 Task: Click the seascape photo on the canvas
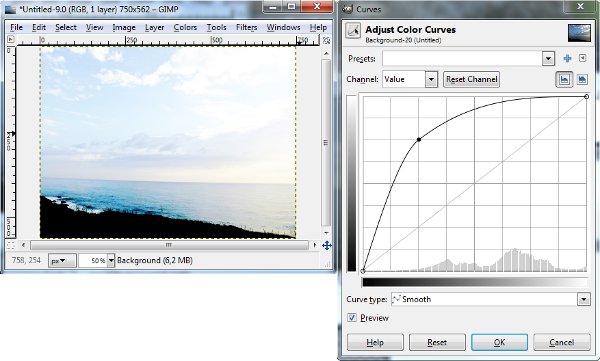[x=168, y=142]
